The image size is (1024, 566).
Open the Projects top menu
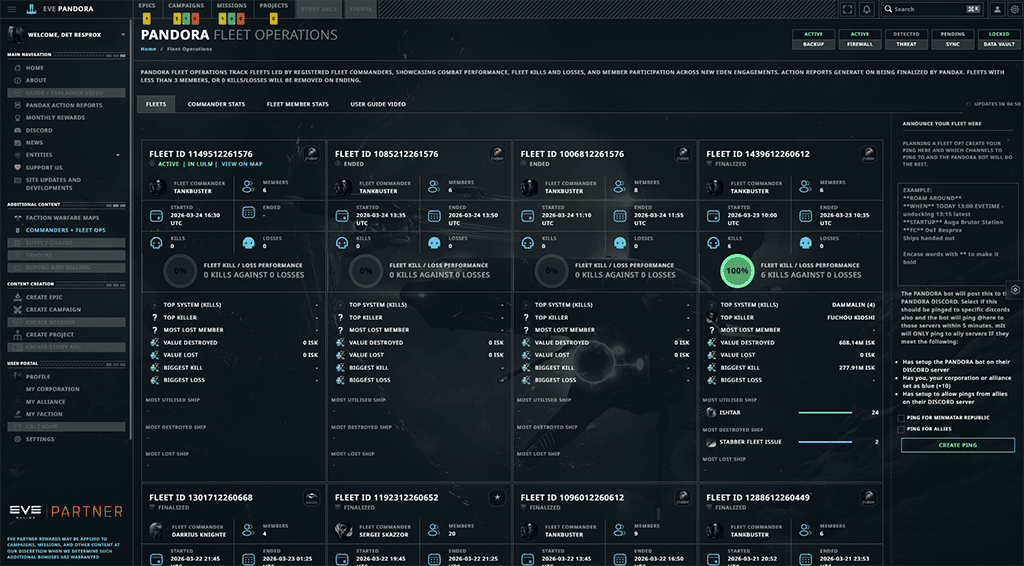274,6
